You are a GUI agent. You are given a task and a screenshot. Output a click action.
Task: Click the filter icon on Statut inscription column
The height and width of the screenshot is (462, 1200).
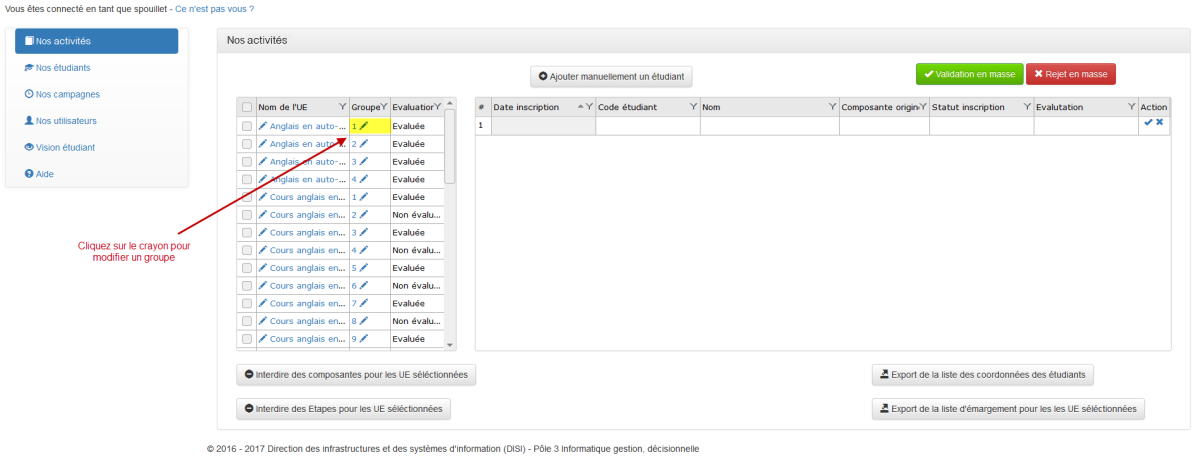click(1027, 107)
